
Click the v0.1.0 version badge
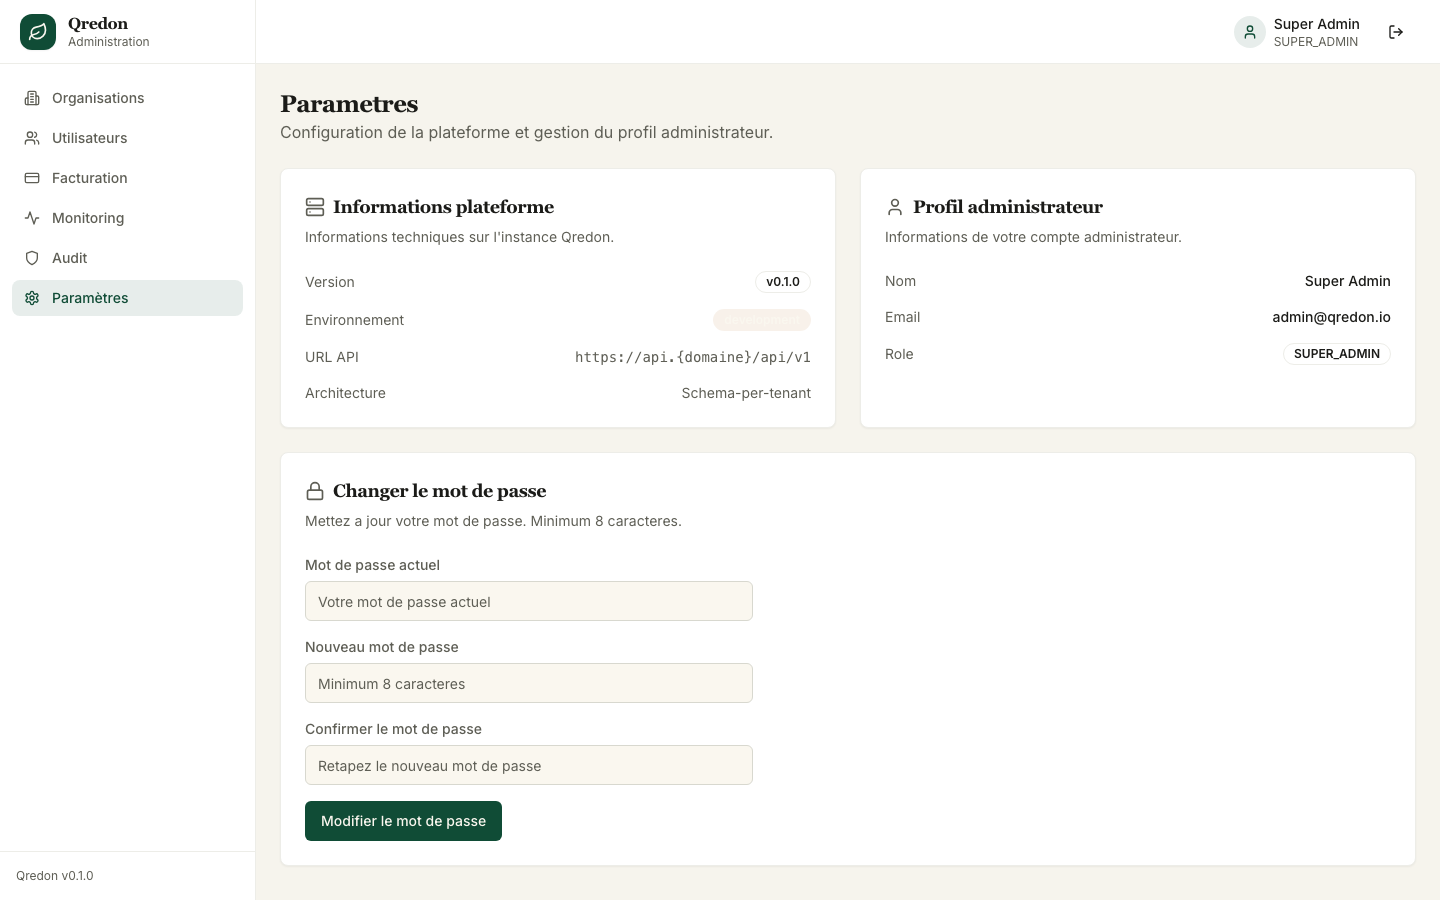[783, 282]
